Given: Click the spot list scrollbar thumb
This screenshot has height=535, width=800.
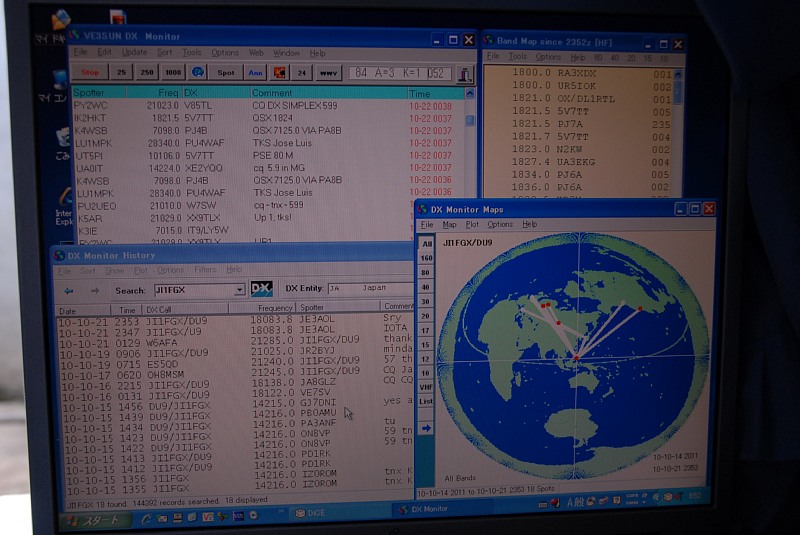Looking at the screenshot, I should click(x=469, y=120).
